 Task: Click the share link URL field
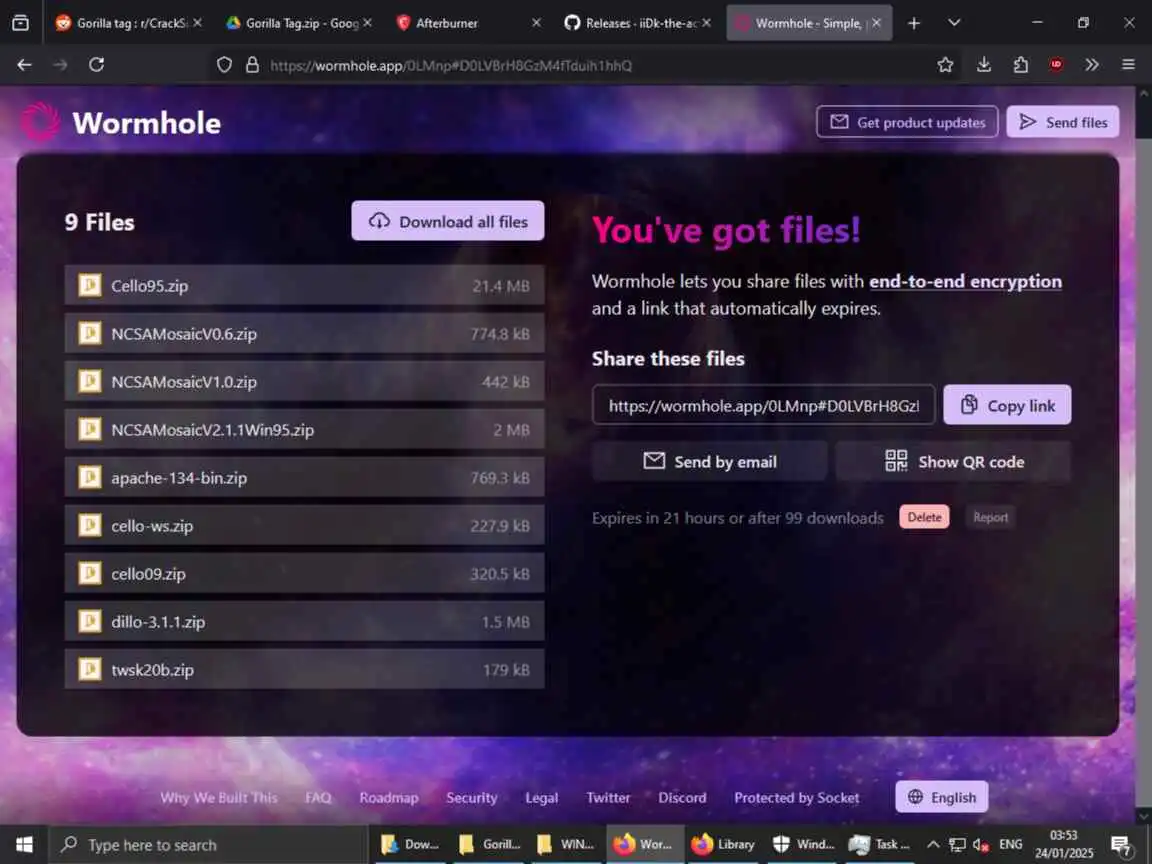(763, 405)
